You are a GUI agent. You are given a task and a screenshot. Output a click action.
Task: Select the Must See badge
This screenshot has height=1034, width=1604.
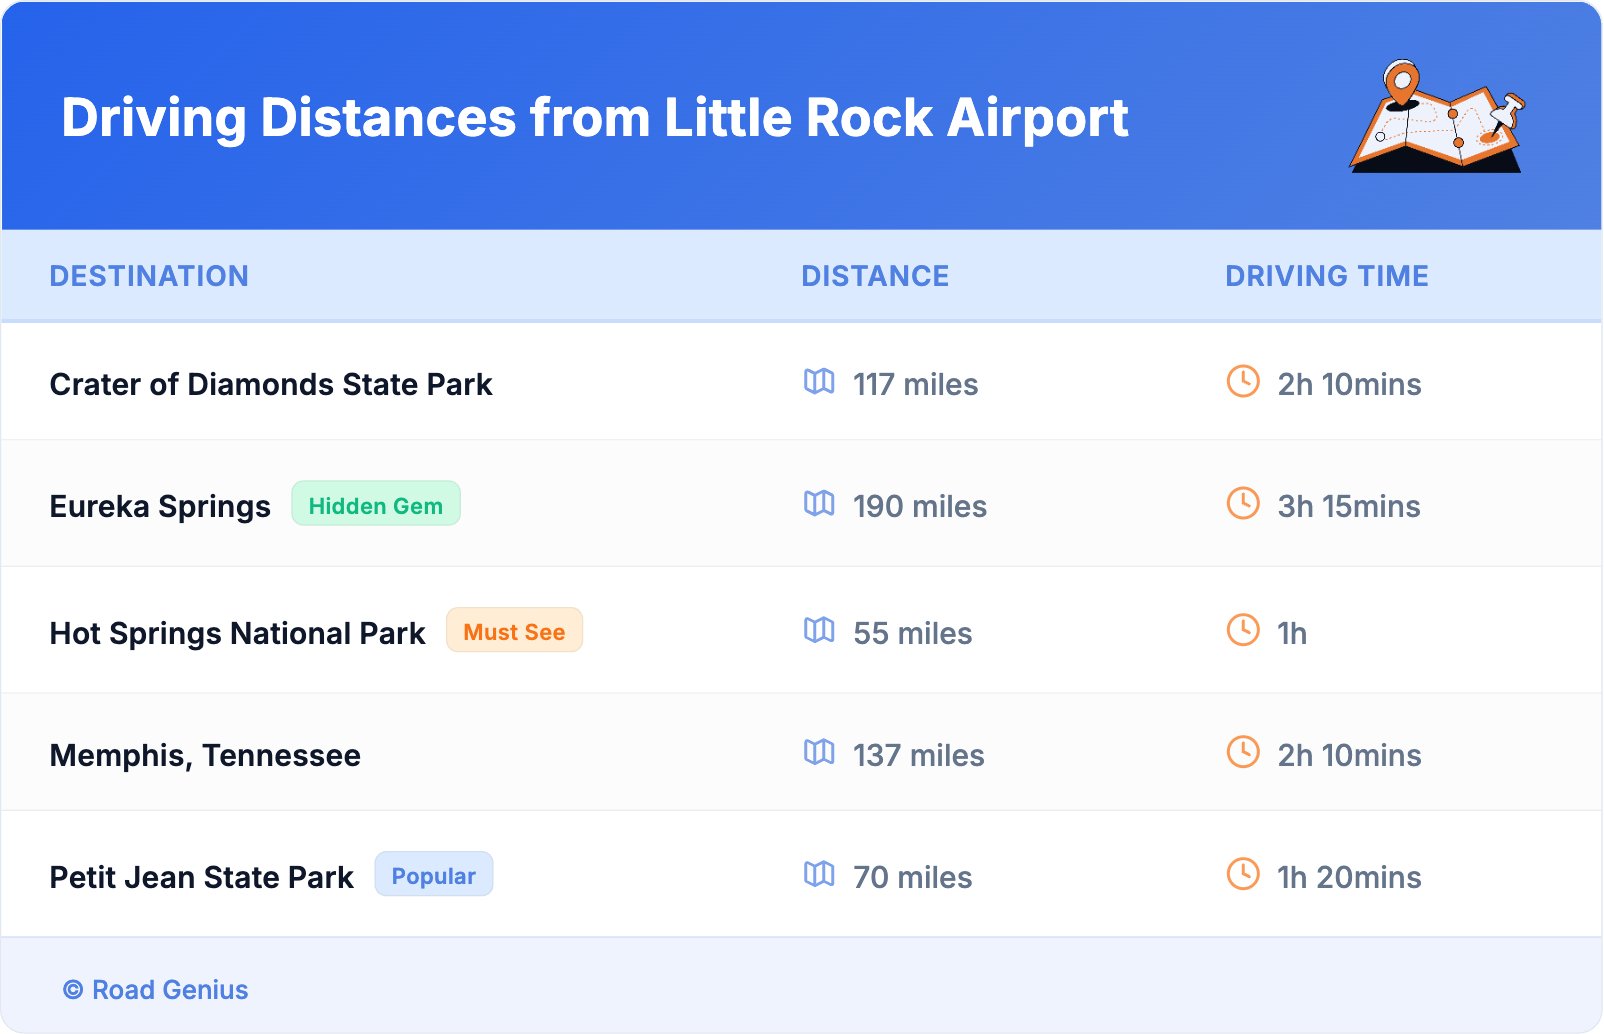(514, 631)
